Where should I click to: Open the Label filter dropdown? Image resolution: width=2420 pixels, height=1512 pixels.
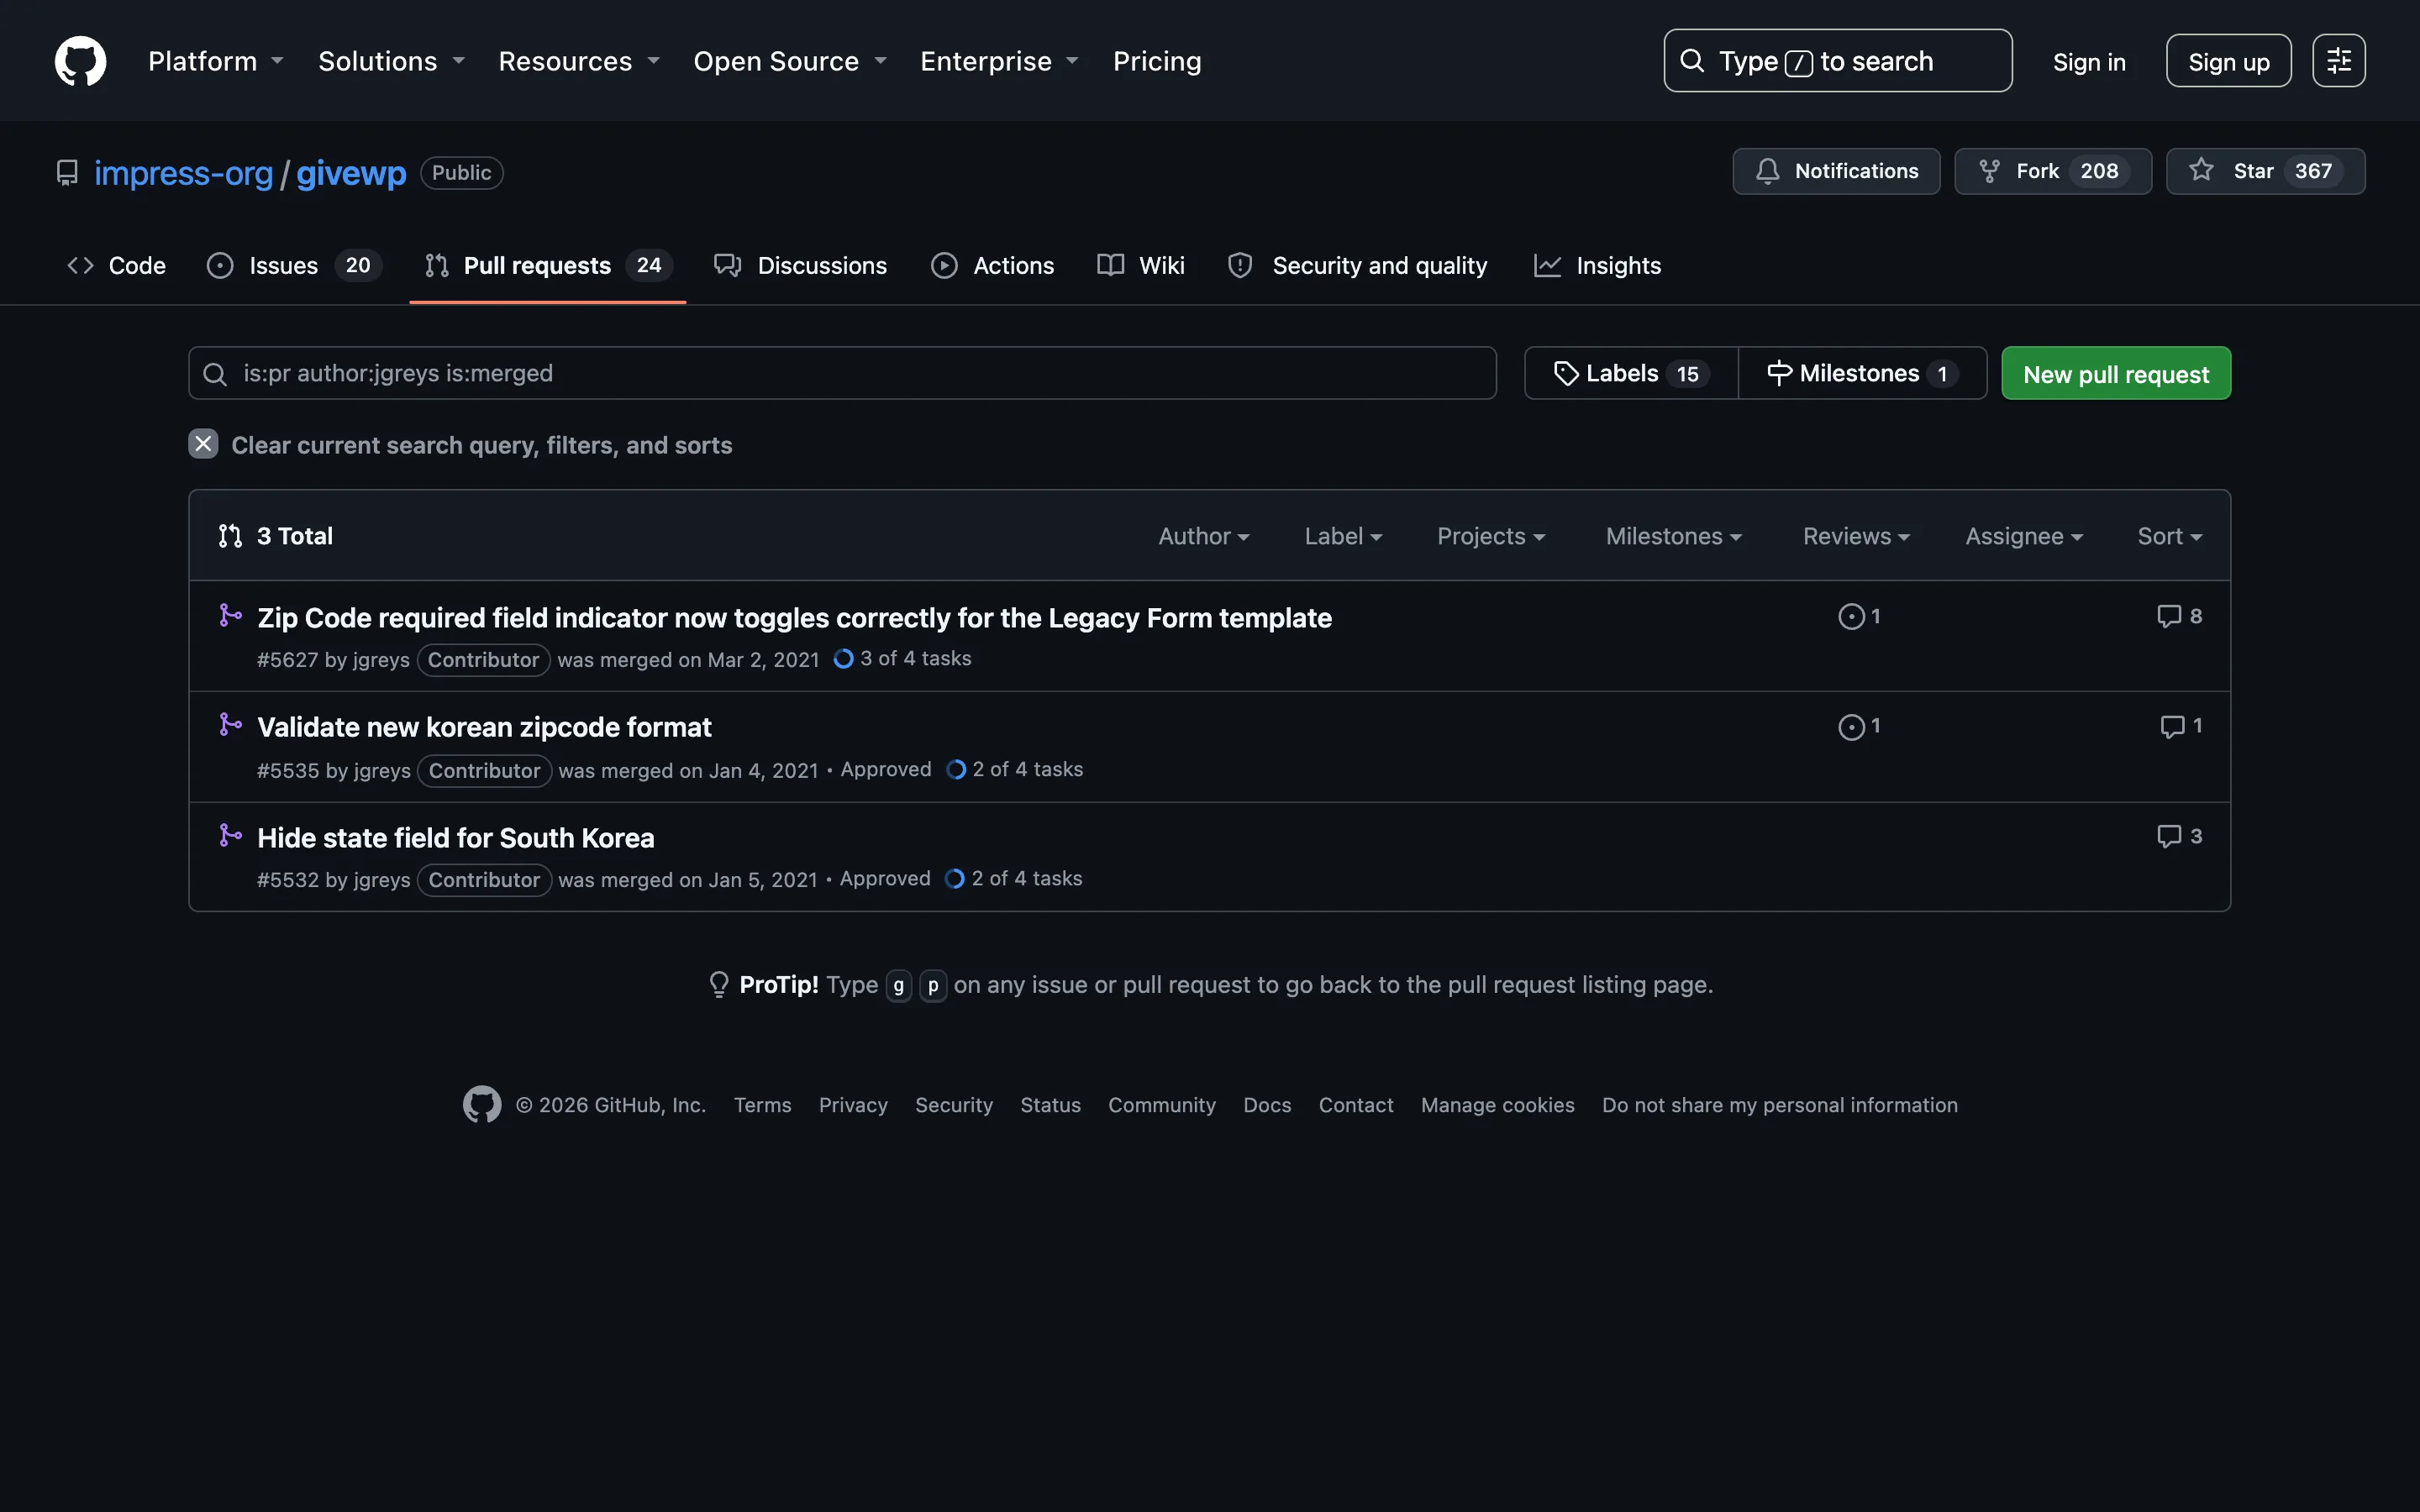1343,536
